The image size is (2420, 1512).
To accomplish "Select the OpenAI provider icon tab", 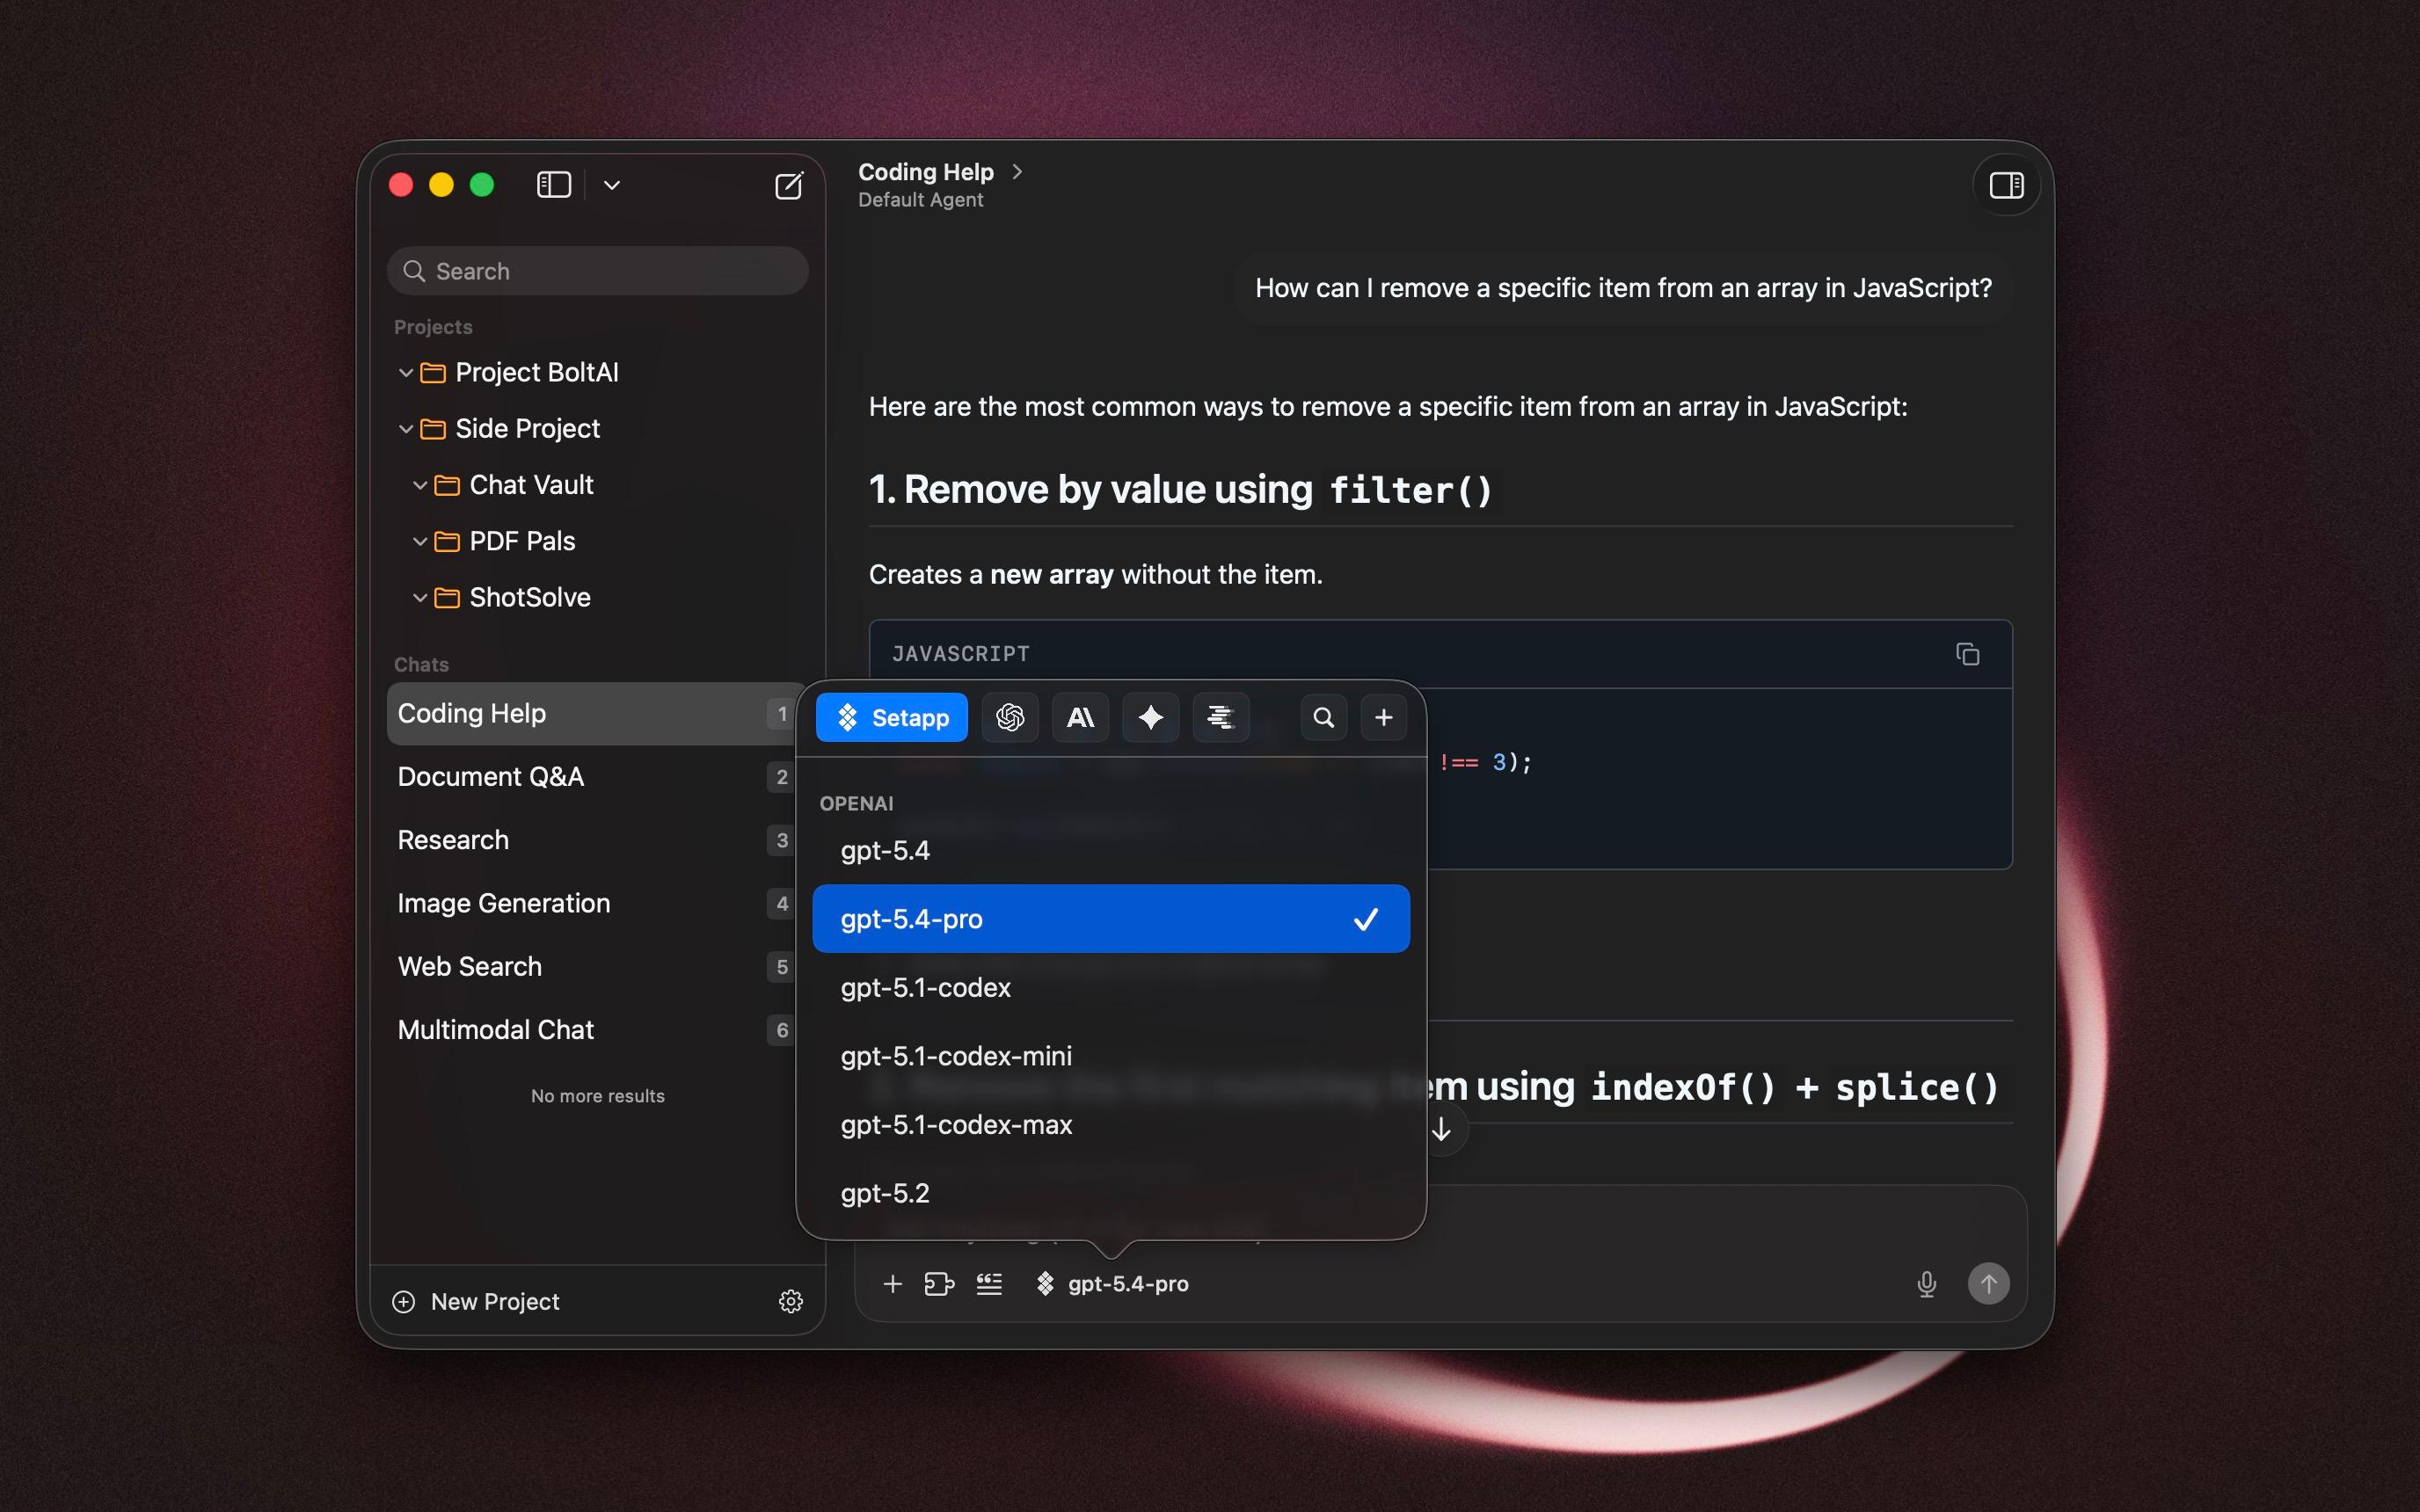I will coord(1009,717).
